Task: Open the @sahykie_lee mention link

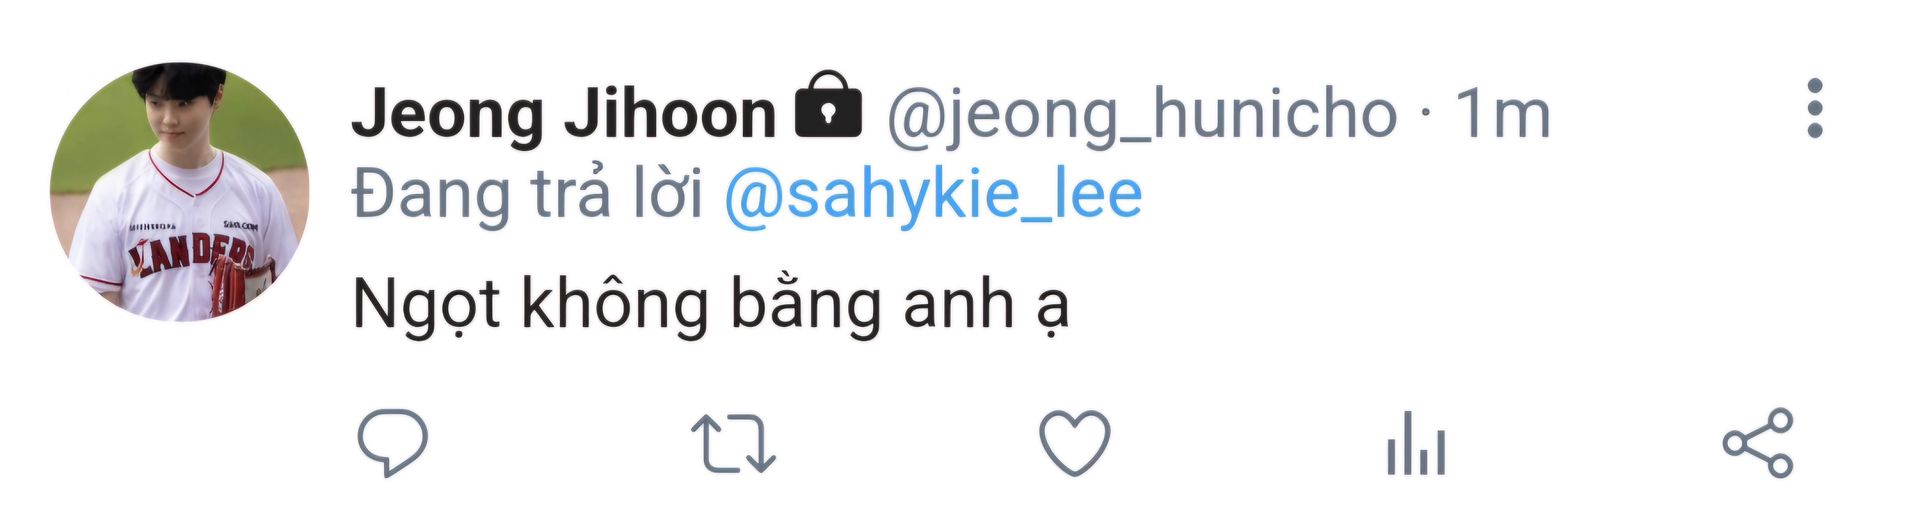Action: pos(932,194)
